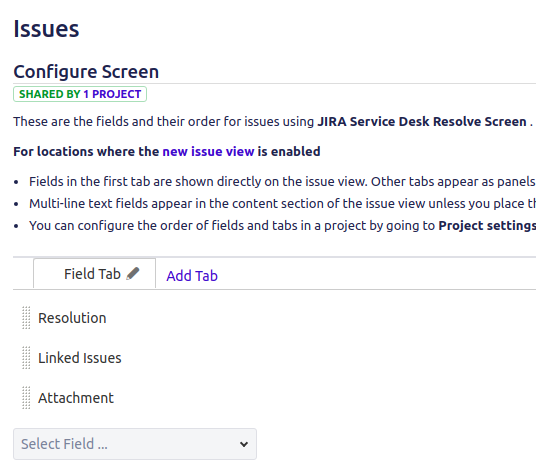The width and height of the screenshot is (536, 460).
Task: Click the drag handle next to Resolution
Action: 26,318
